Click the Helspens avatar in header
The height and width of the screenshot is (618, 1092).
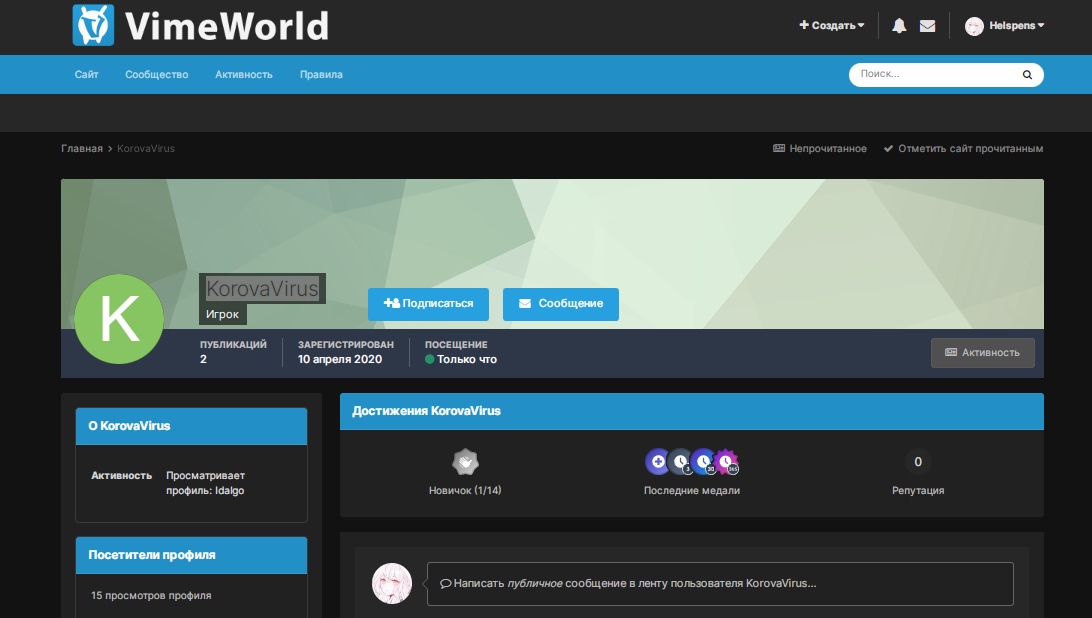(974, 26)
